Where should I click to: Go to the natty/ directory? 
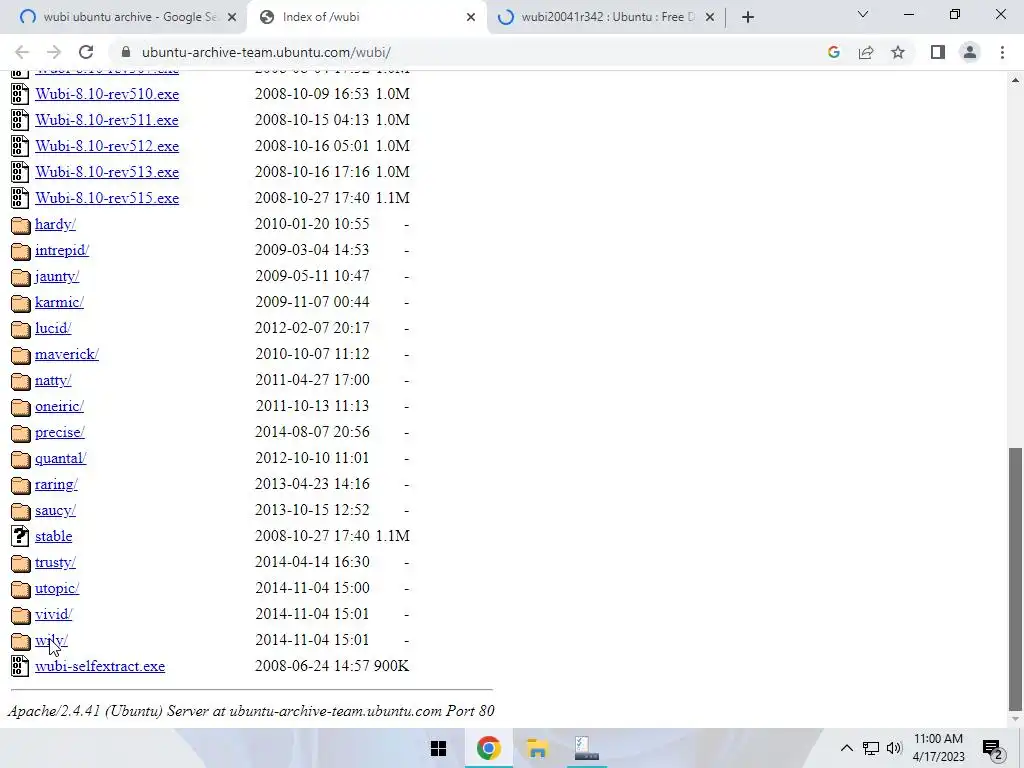[x=53, y=380]
